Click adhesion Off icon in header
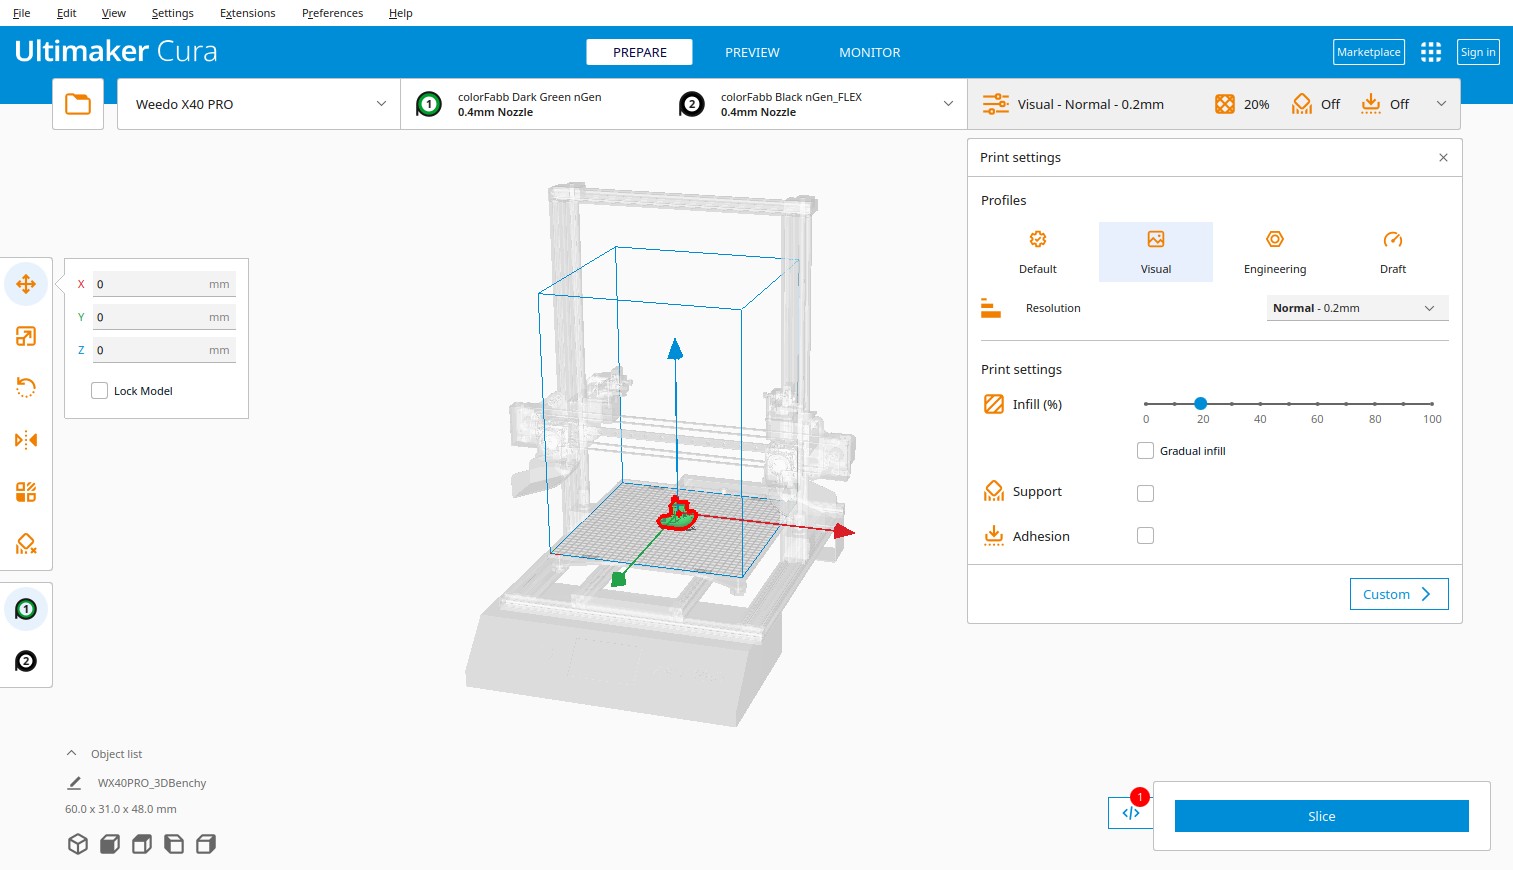 click(x=1371, y=104)
